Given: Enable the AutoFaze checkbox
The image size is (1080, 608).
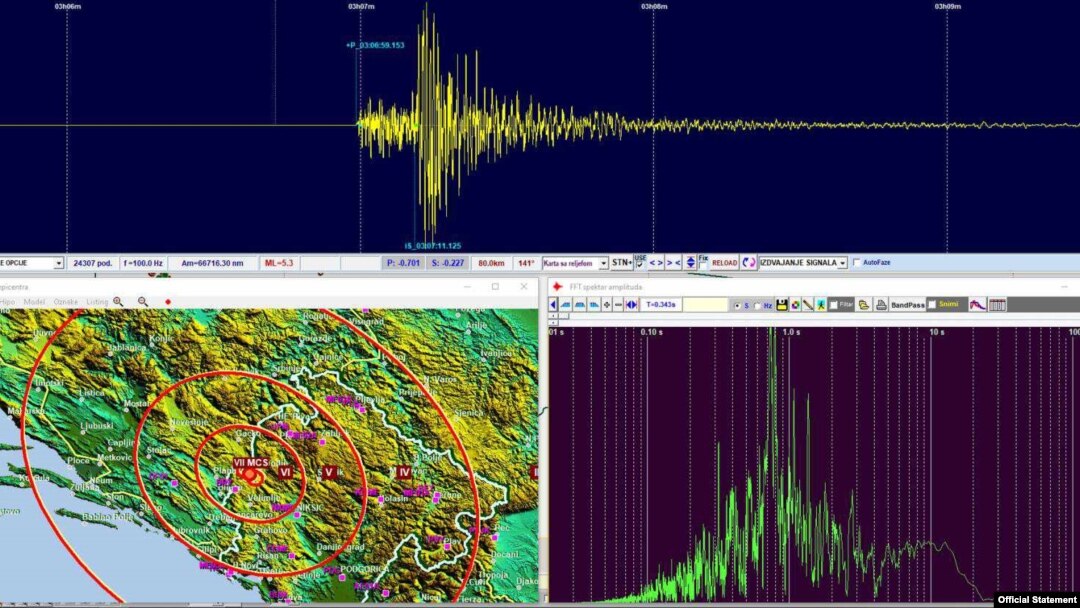Looking at the screenshot, I should (857, 262).
